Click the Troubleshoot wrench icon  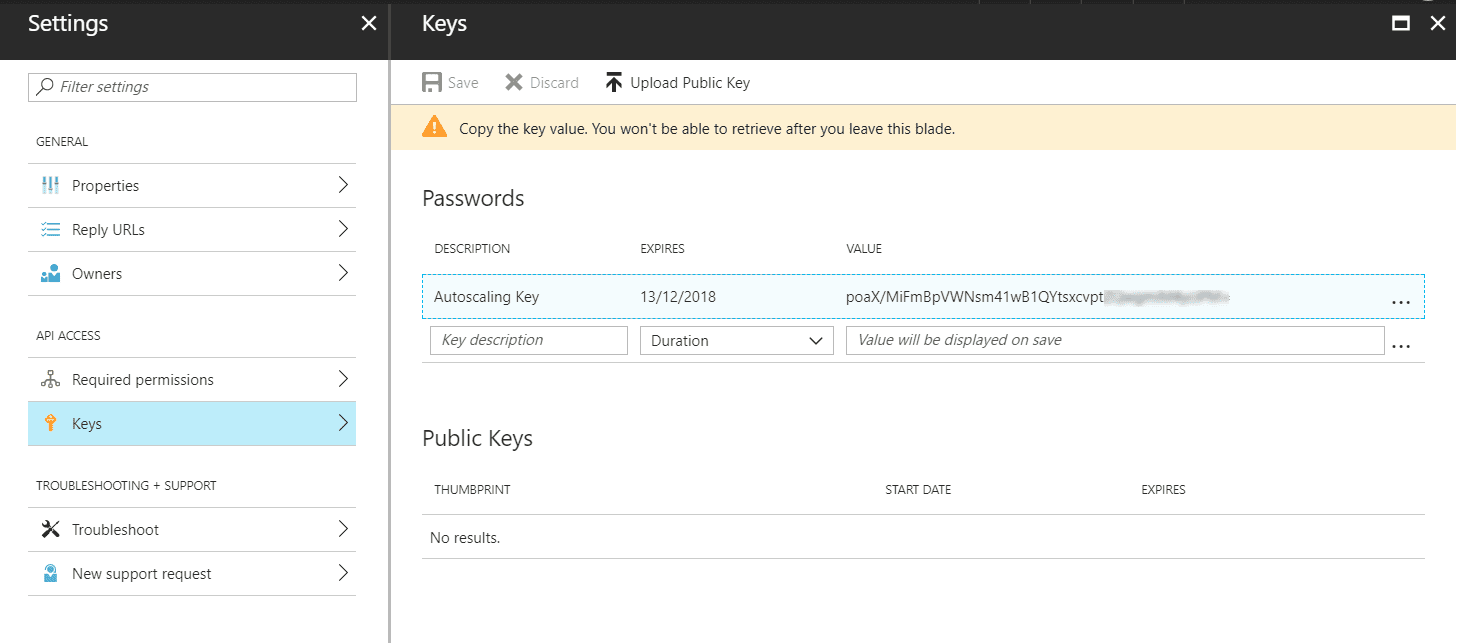point(50,530)
